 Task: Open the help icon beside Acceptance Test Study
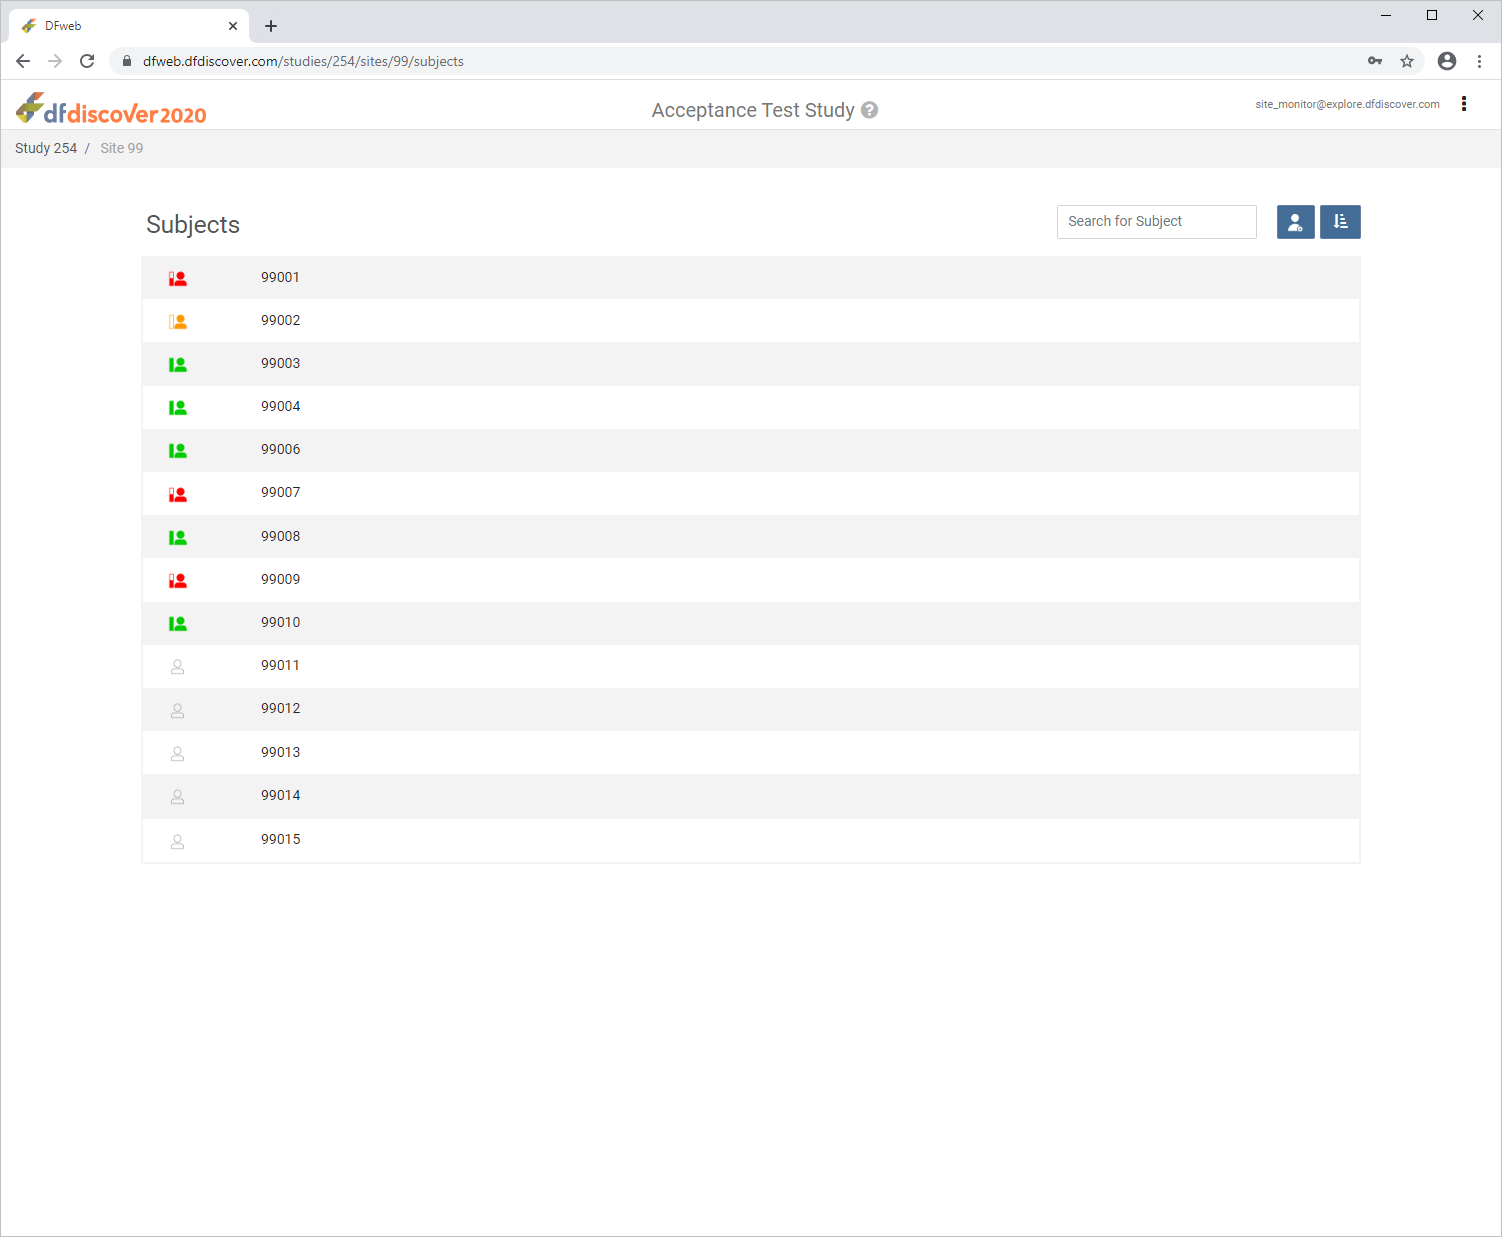[x=870, y=110]
